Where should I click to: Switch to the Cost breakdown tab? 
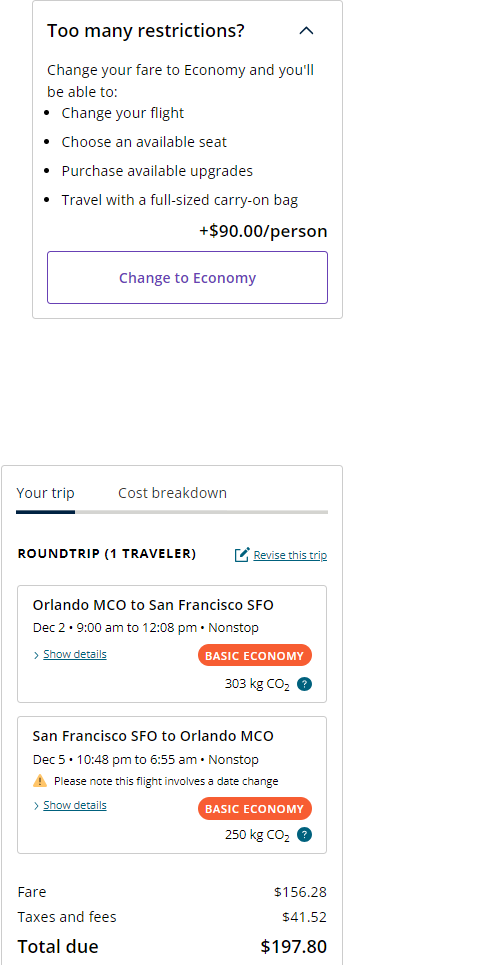[172, 493]
